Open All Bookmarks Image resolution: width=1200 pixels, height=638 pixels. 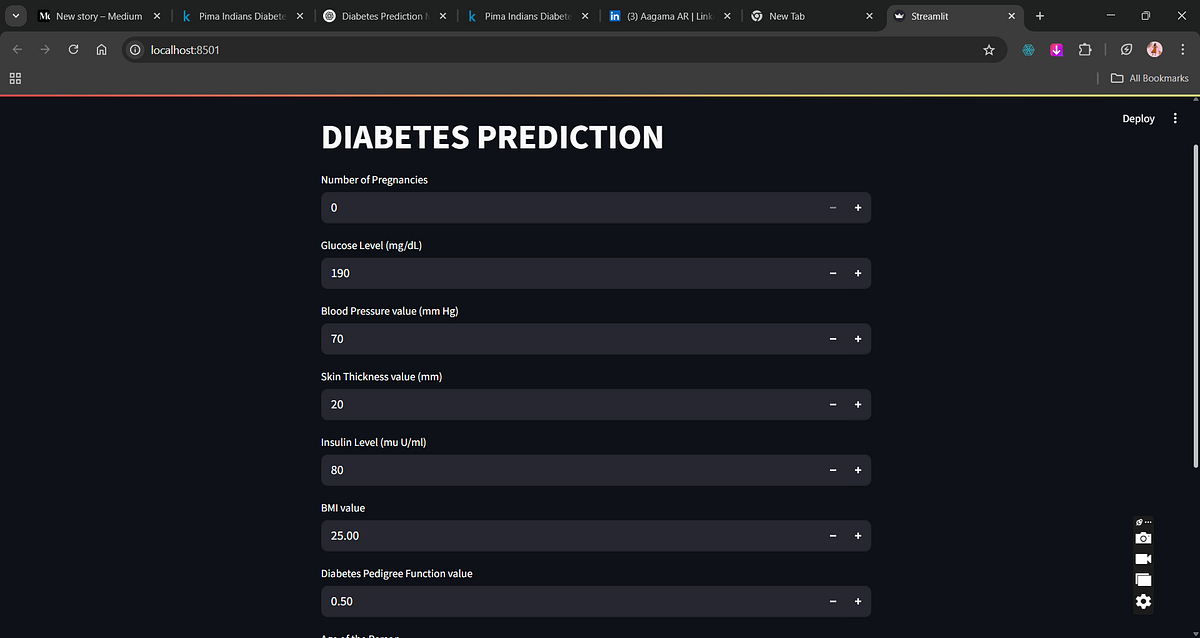click(x=1149, y=77)
